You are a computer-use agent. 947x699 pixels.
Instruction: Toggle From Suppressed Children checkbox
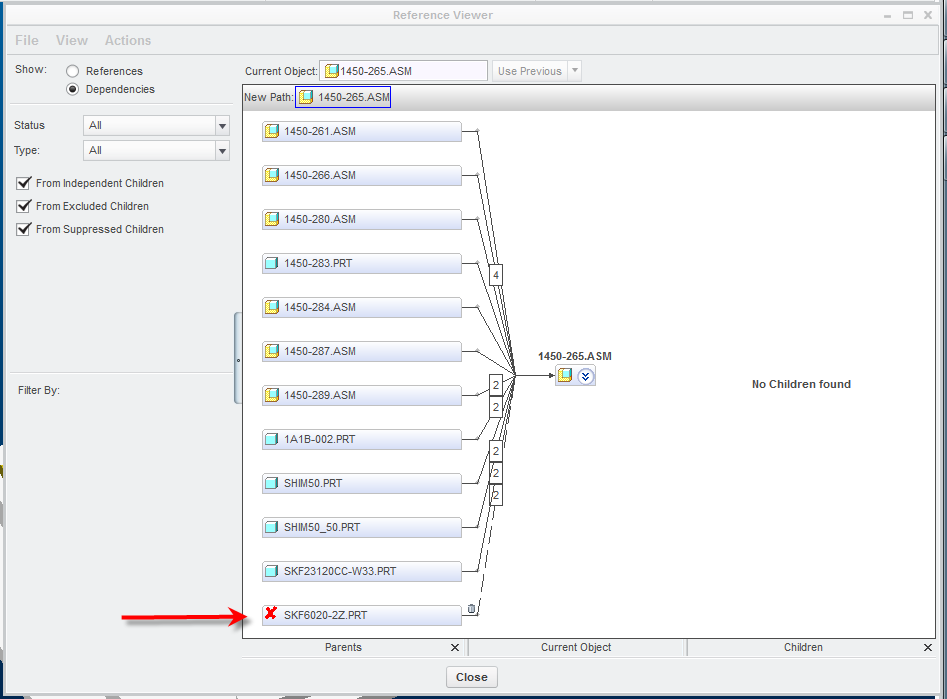[x=24, y=229]
